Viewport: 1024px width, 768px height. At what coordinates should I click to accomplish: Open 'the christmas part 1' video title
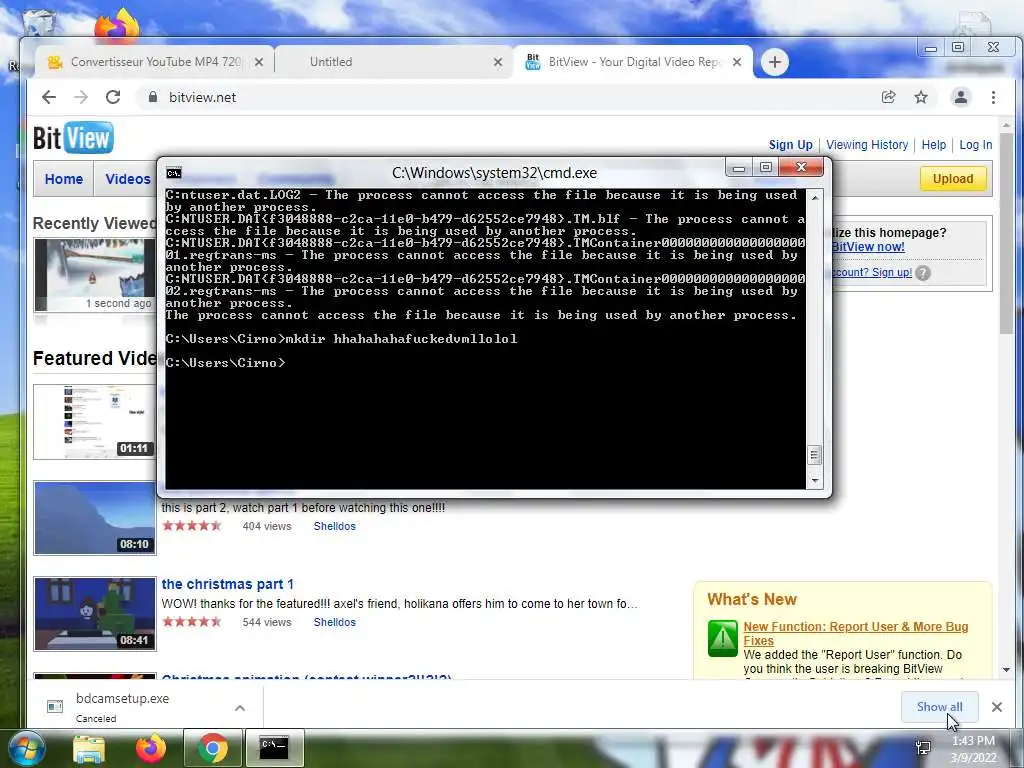[x=227, y=584]
